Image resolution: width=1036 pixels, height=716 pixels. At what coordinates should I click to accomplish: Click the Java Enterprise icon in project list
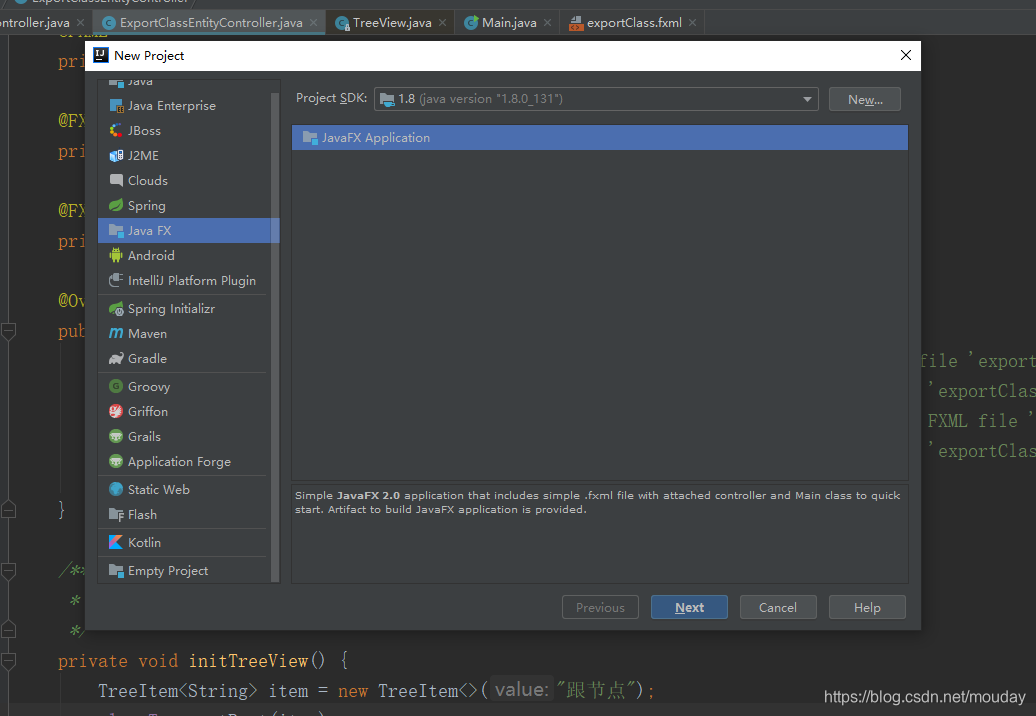(116, 106)
